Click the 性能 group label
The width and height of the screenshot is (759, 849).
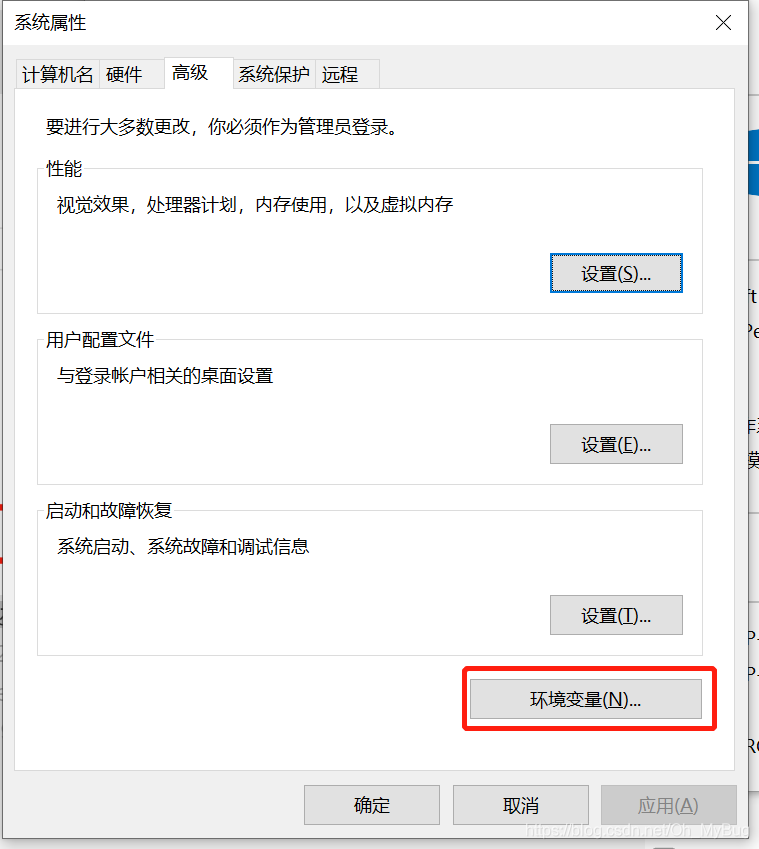click(64, 169)
